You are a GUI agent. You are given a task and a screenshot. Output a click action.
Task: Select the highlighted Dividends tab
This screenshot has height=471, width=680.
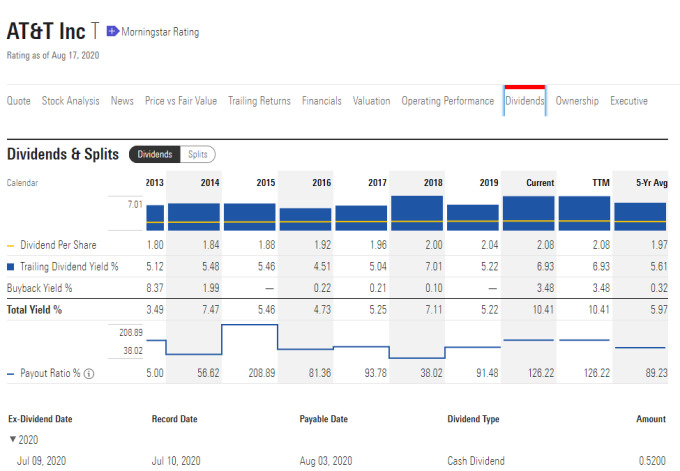coord(524,101)
